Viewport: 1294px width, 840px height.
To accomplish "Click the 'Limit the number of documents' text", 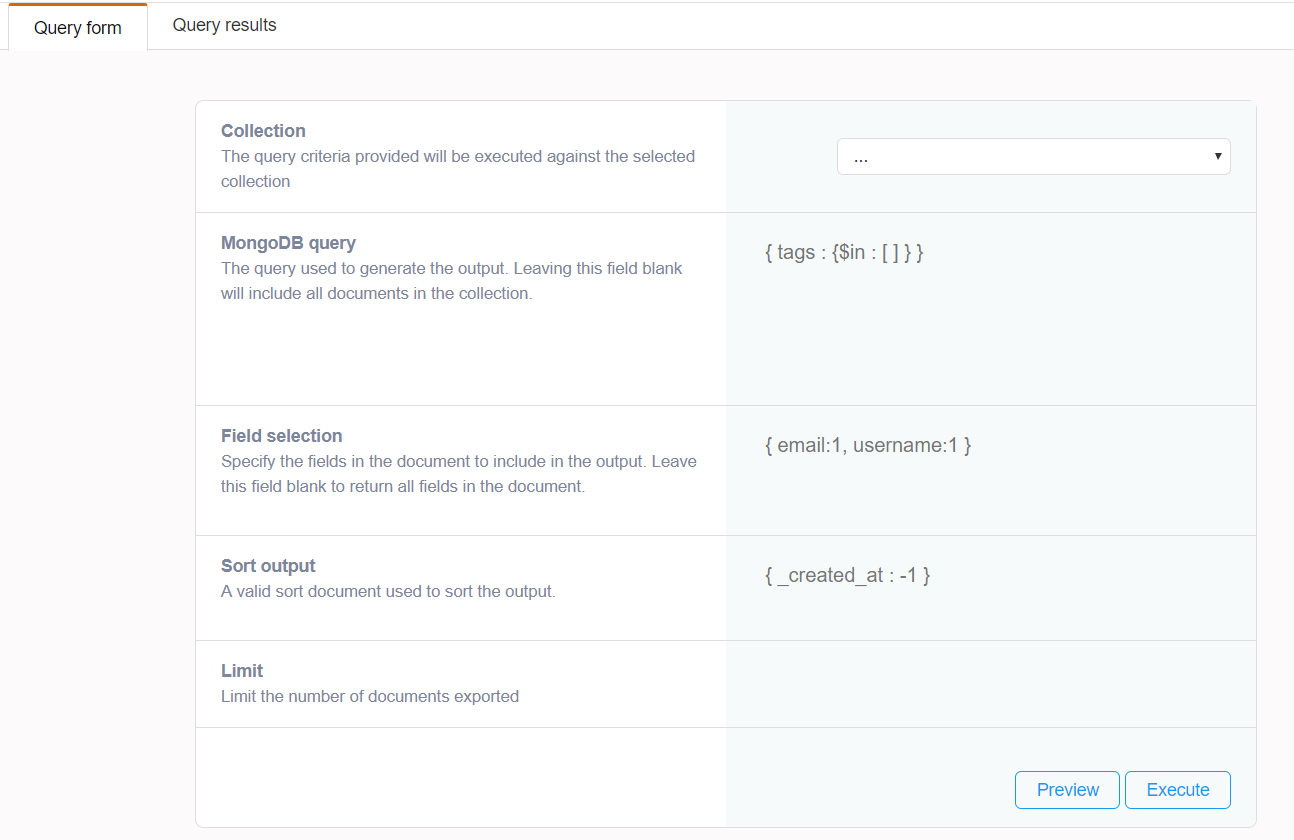I will 369,697.
